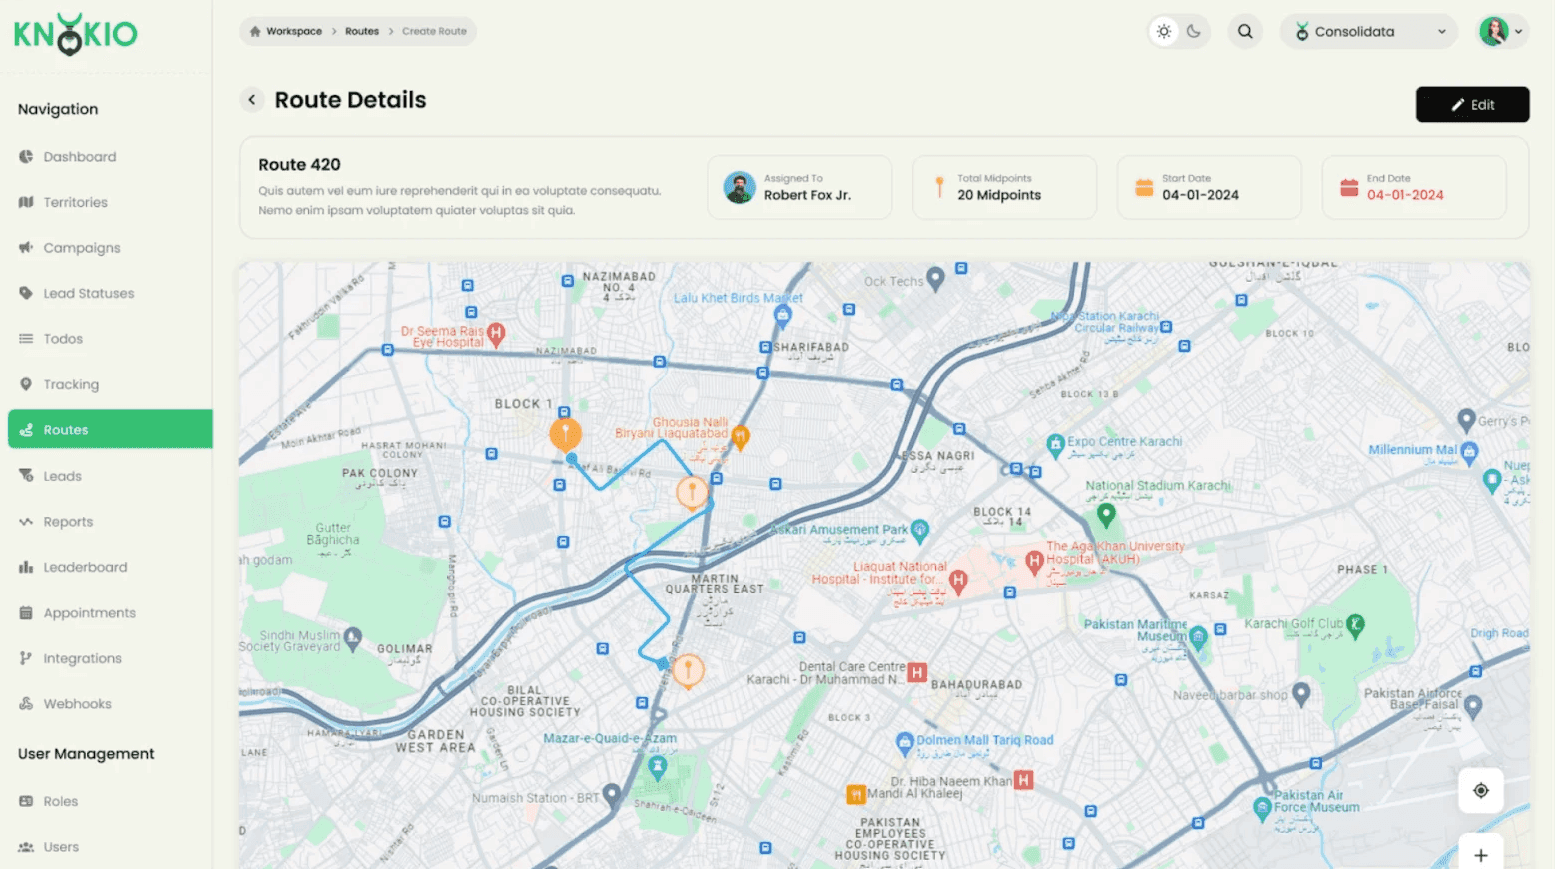Click Workspace in the breadcrumb trail
Screen dimensions: 1555x869
pos(294,31)
